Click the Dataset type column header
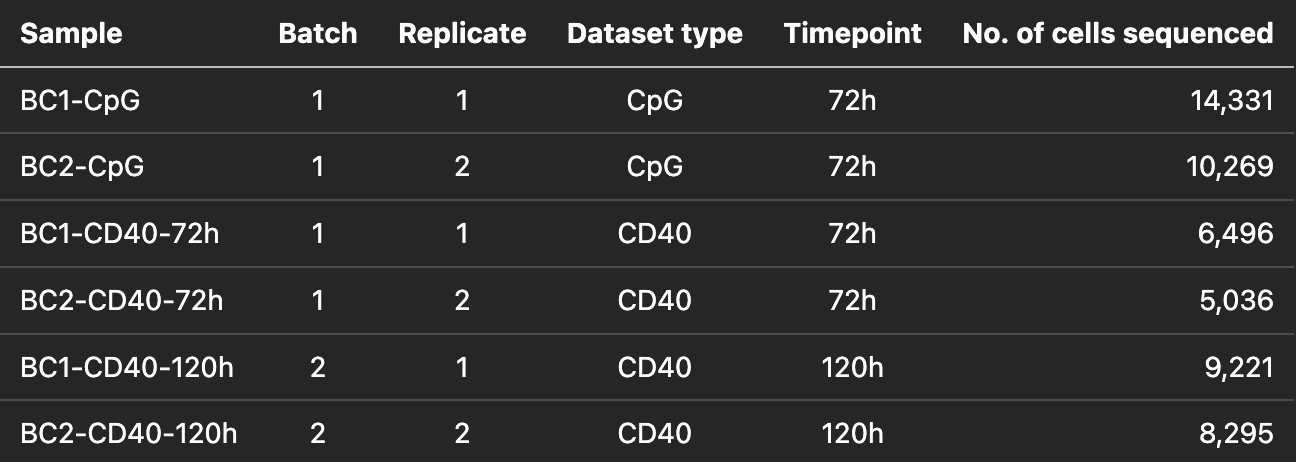This screenshot has height=462, width=1296. (x=654, y=33)
